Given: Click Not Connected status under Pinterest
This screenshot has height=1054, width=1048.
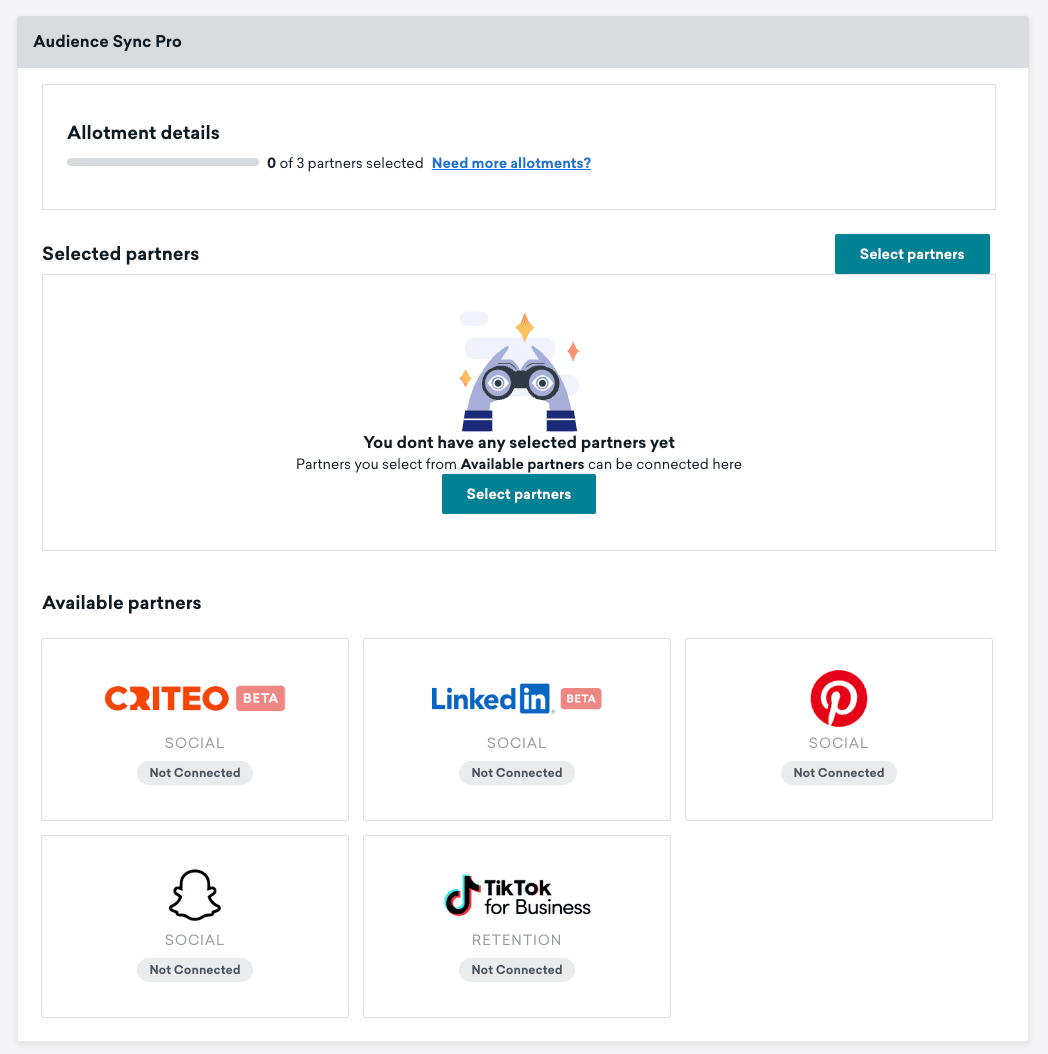Looking at the screenshot, I should tap(838, 773).
